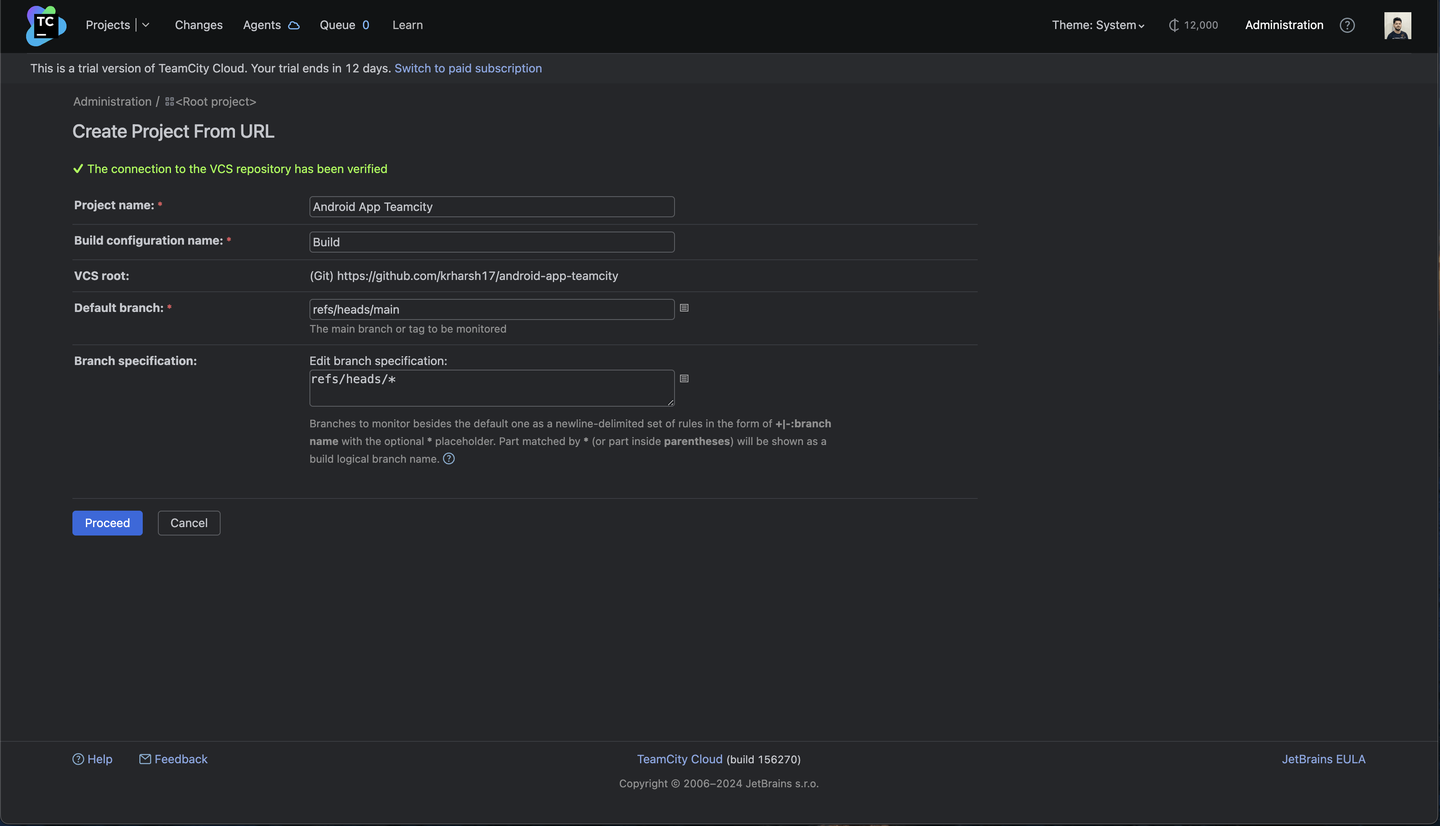Open the Theme: System dropdown
This screenshot has width=1440, height=826.
(1098, 25)
